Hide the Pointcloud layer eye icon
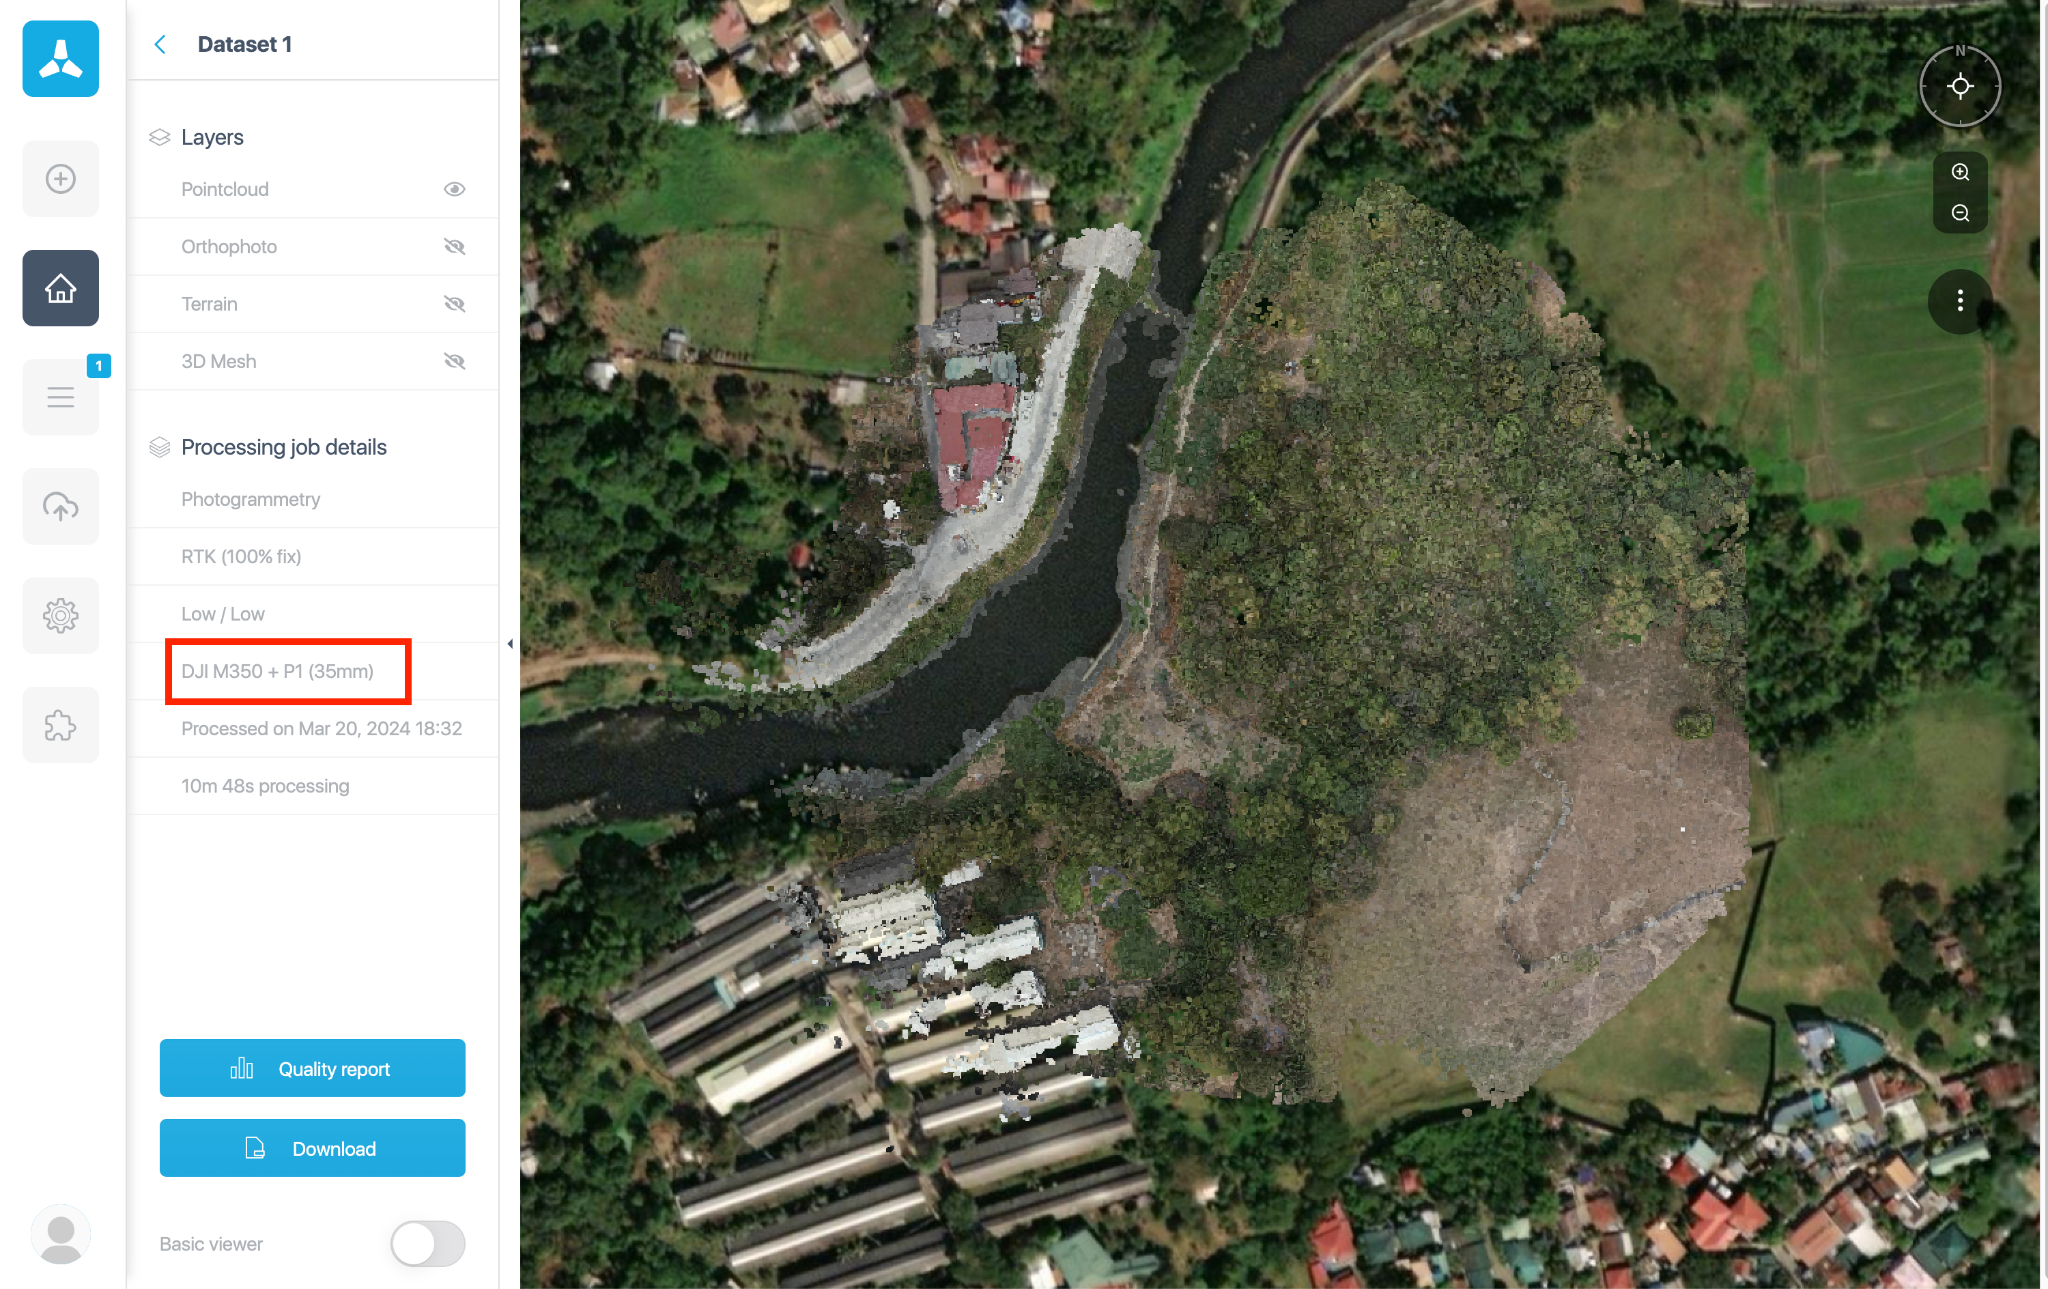 coord(455,189)
